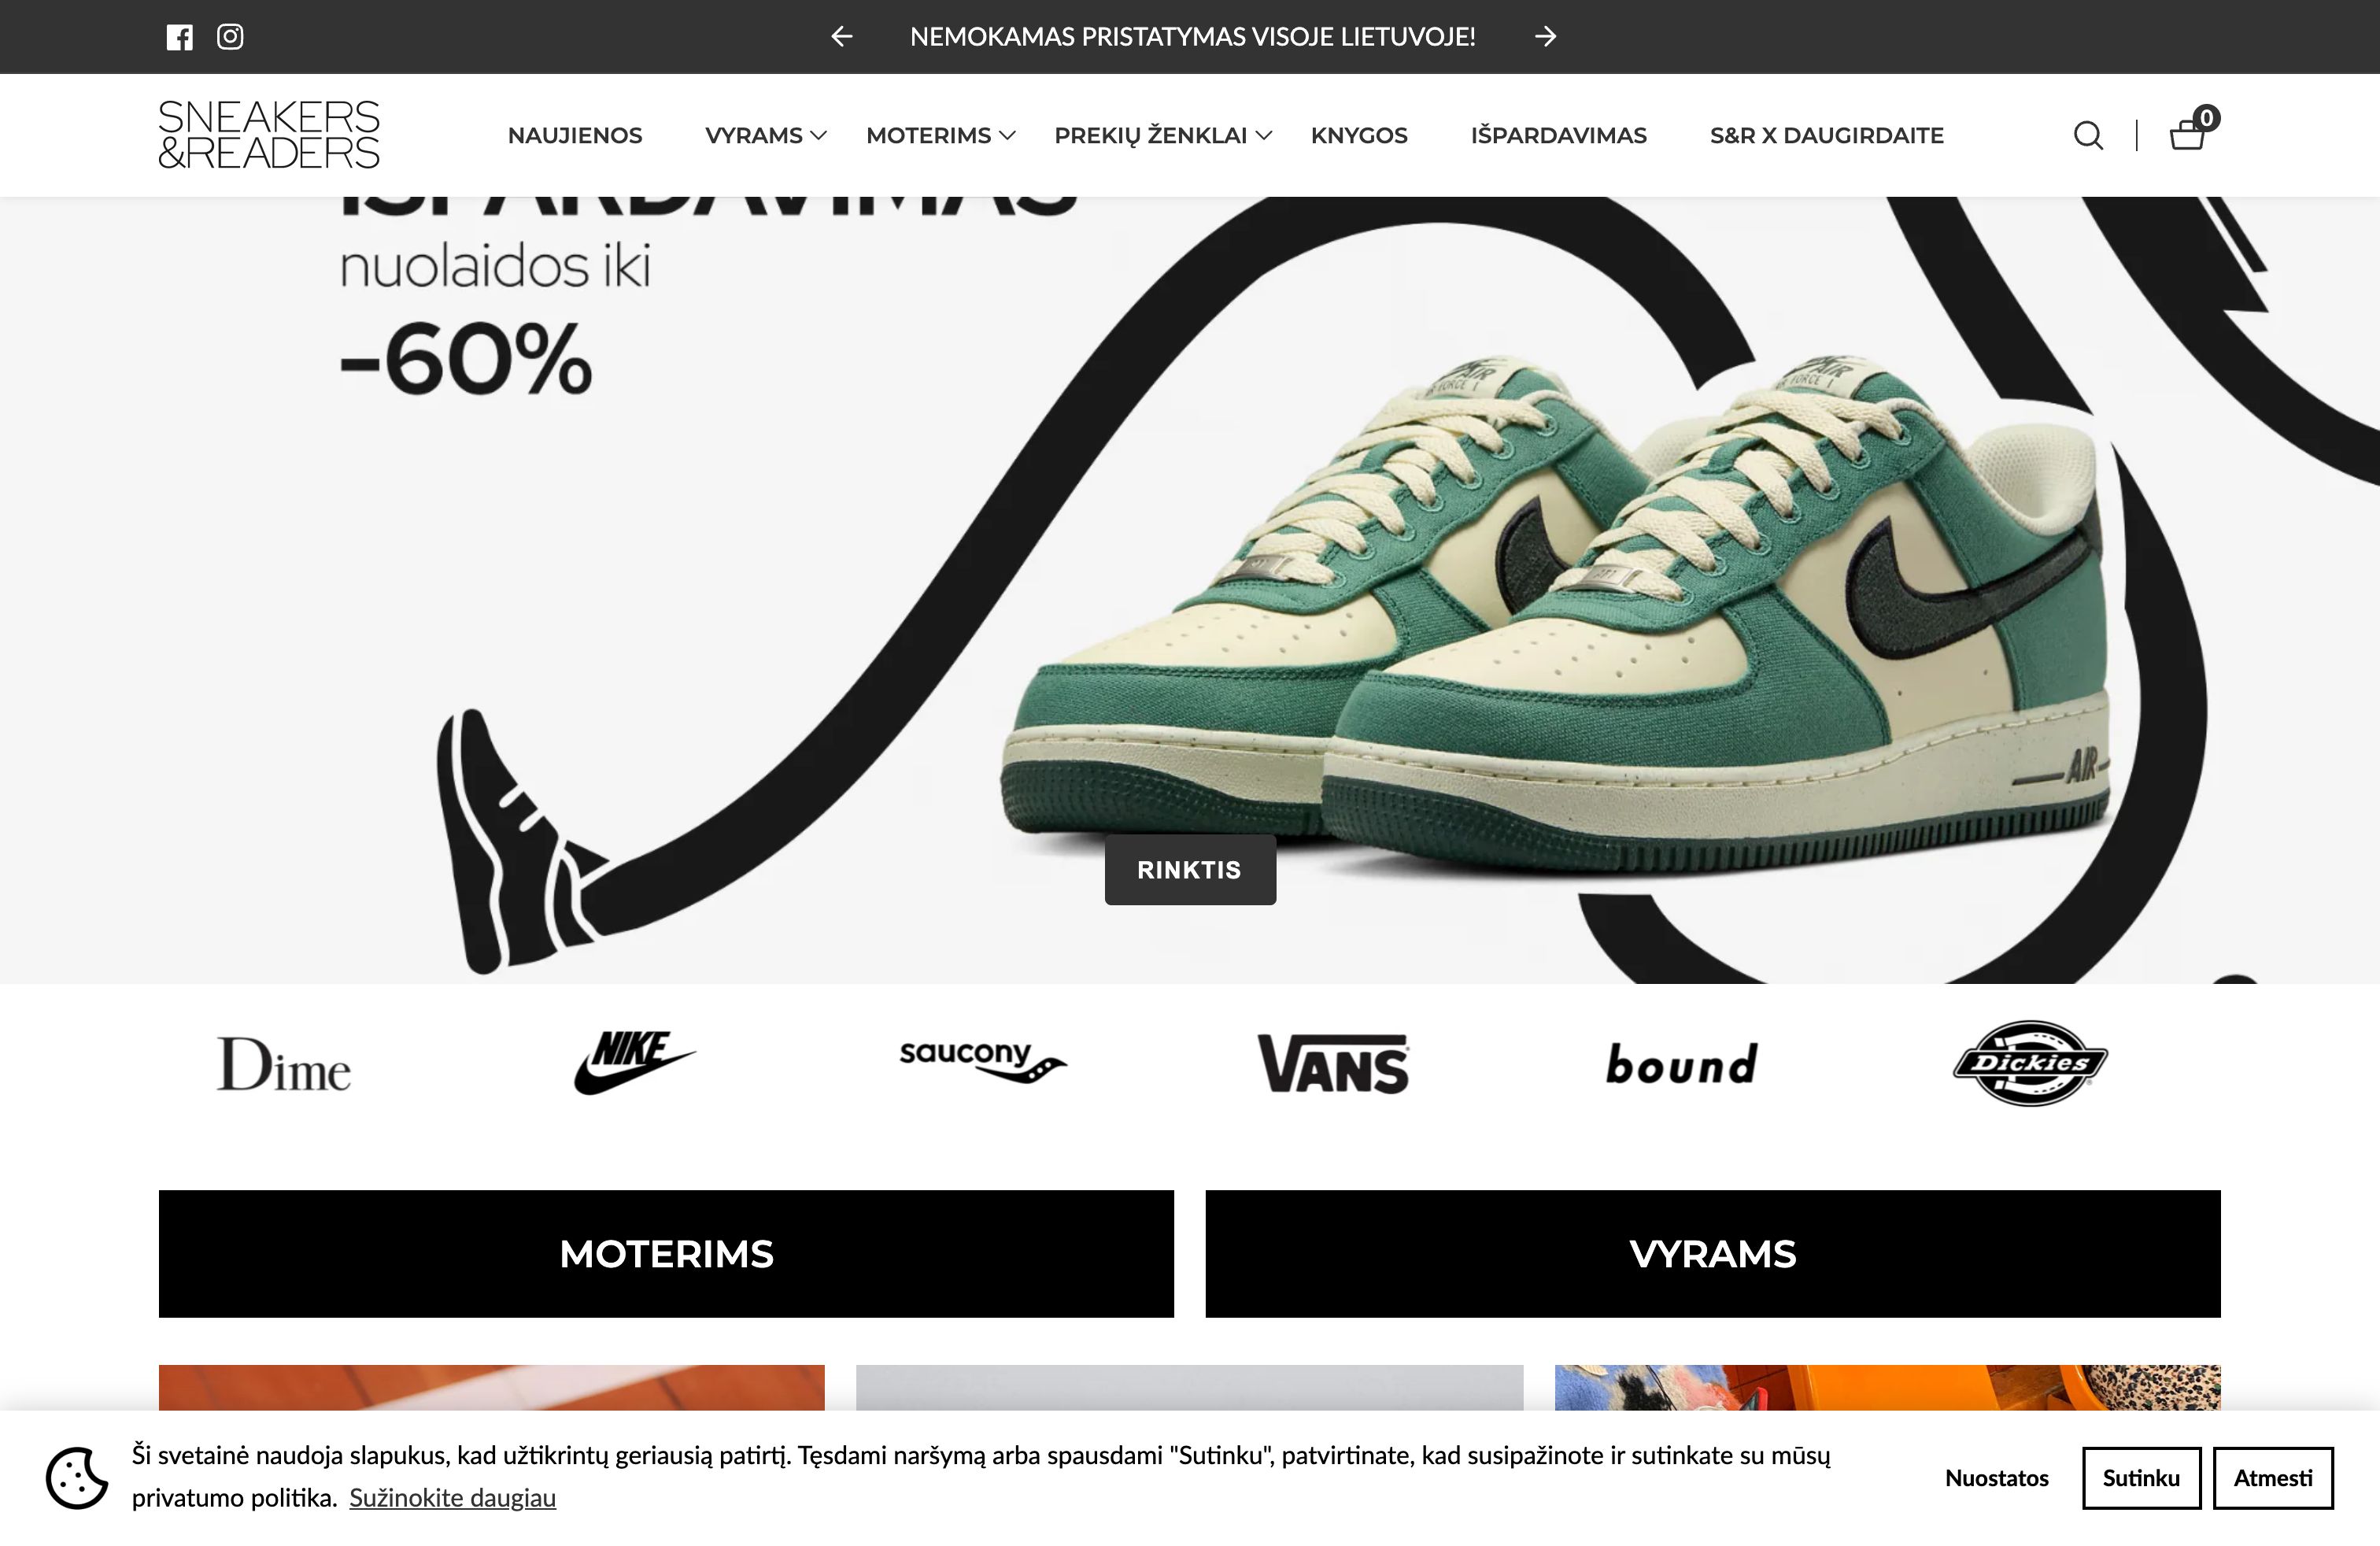Show previous announcement with left arrow

point(842,37)
